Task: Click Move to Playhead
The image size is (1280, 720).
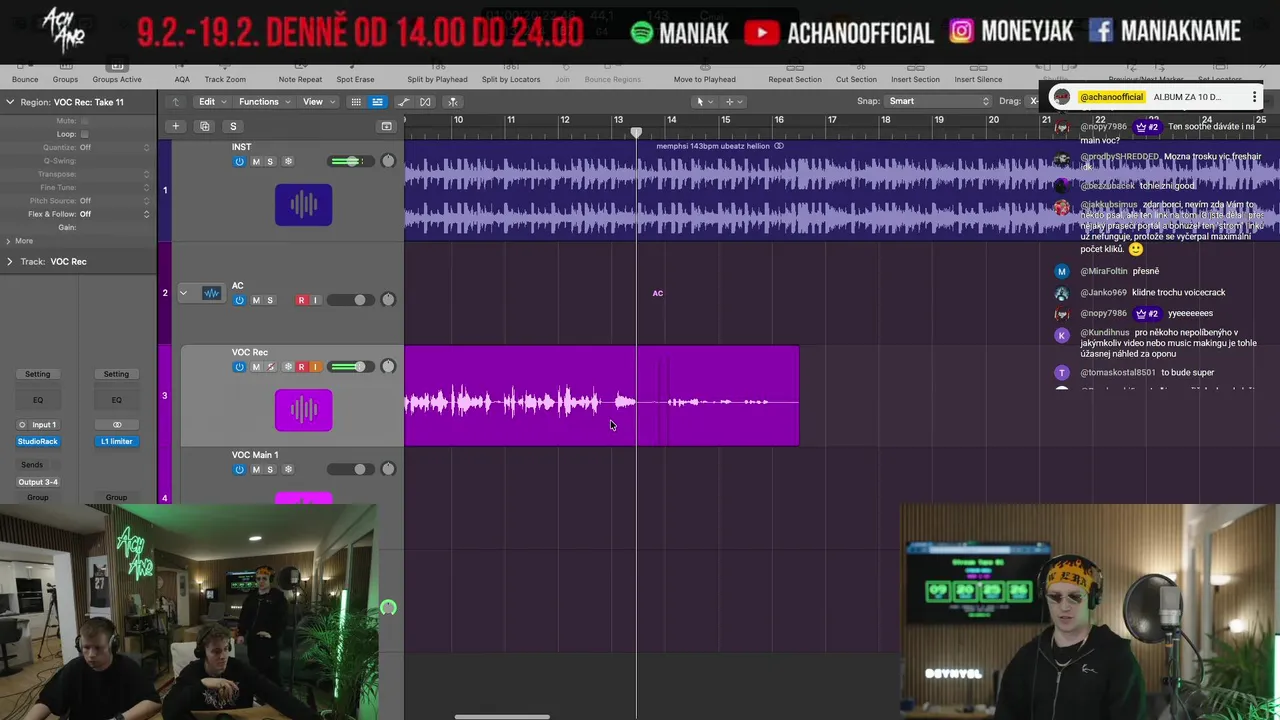Action: [704, 79]
